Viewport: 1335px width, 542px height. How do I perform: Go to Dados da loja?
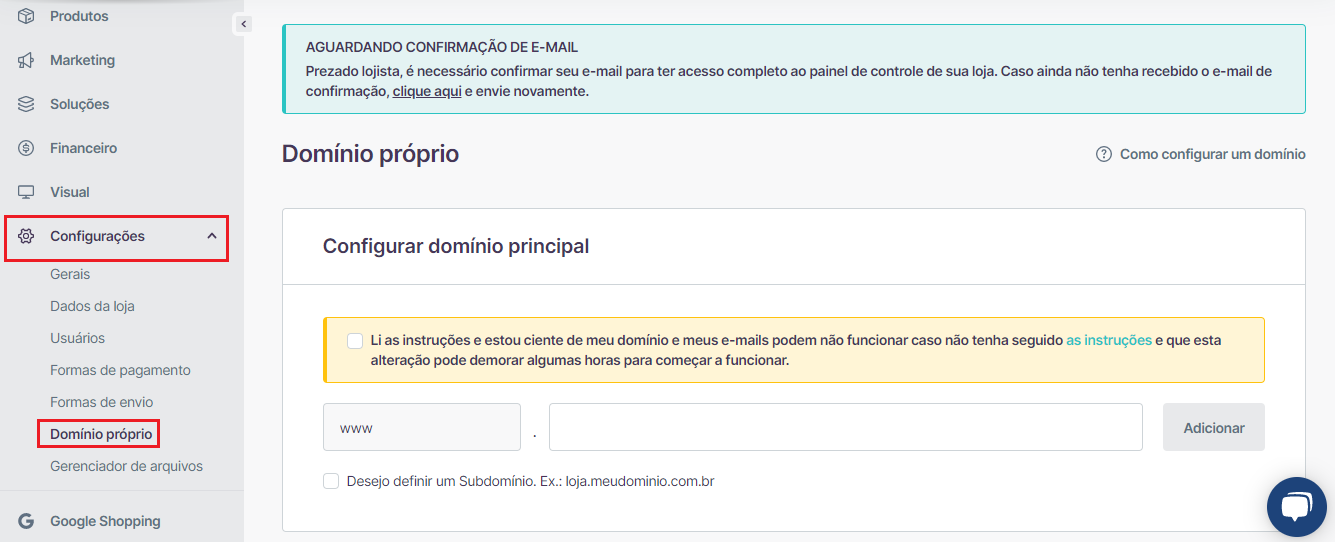point(92,306)
